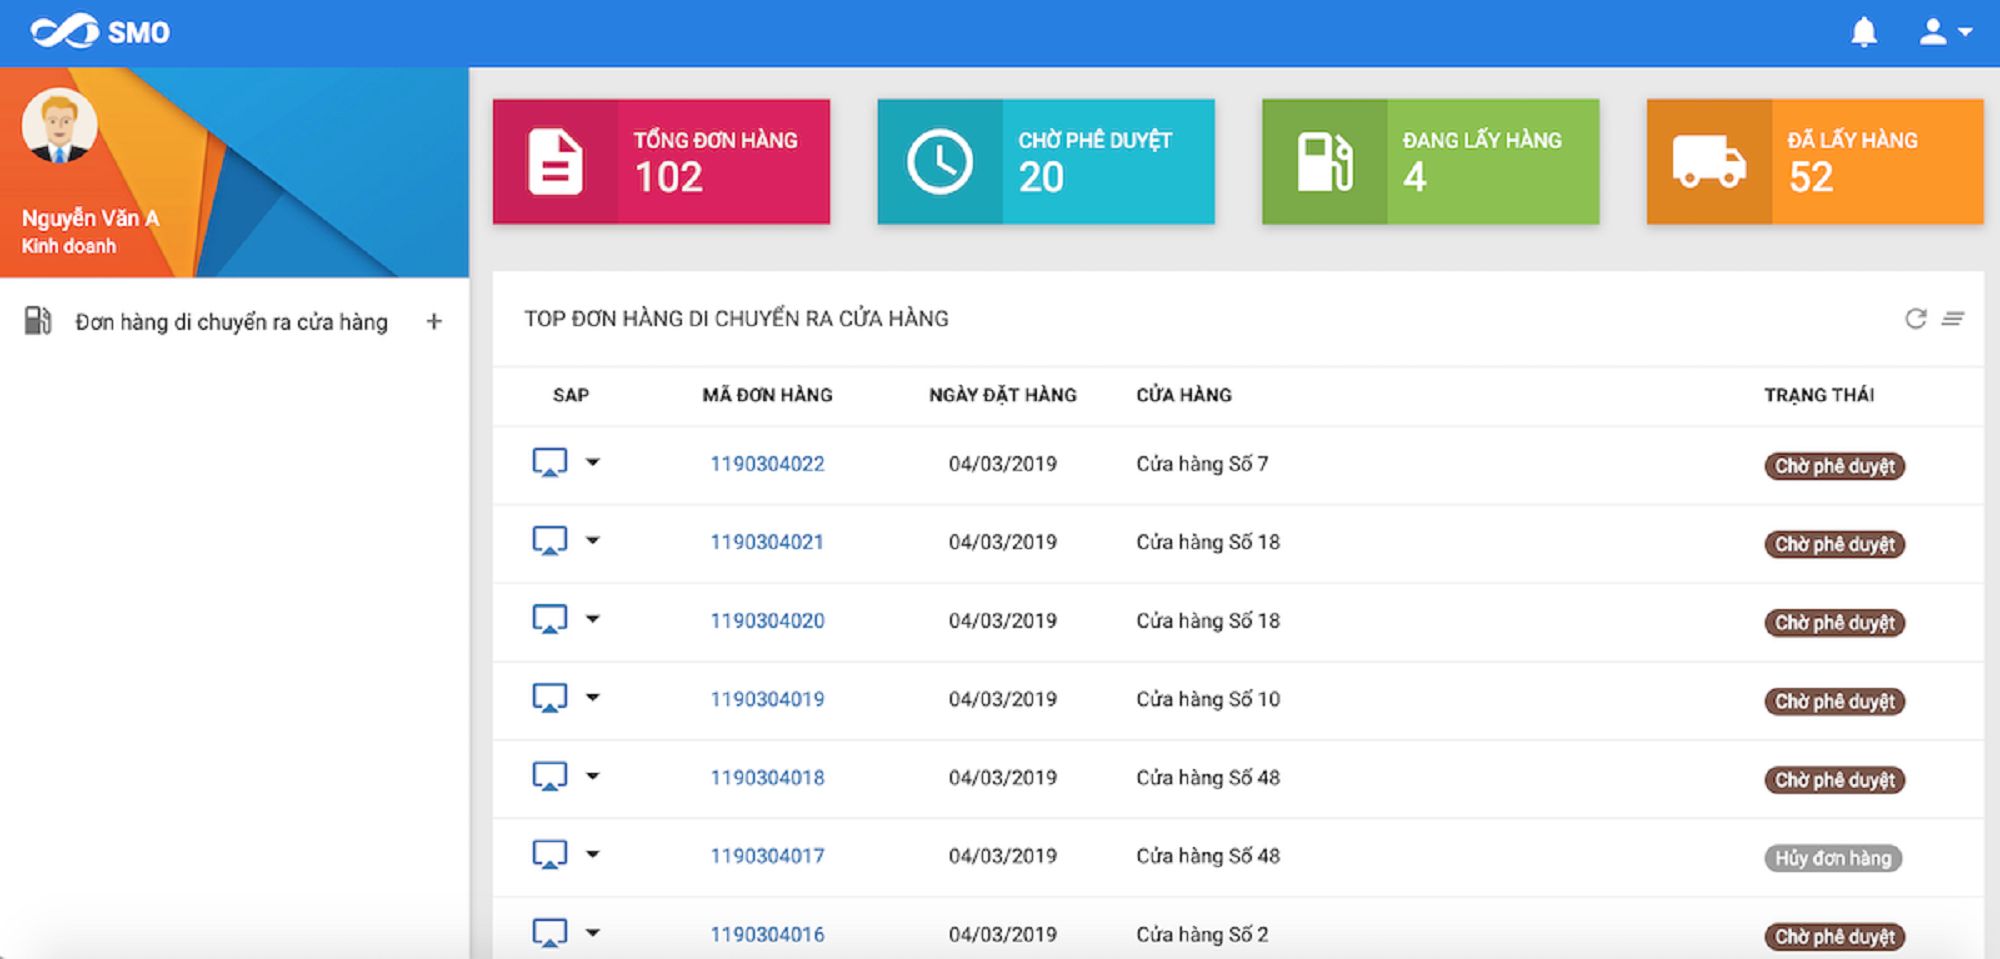Viewport: 2000px width, 959px height.
Task: Click Cửa hàng column header
Action: (x=1184, y=395)
